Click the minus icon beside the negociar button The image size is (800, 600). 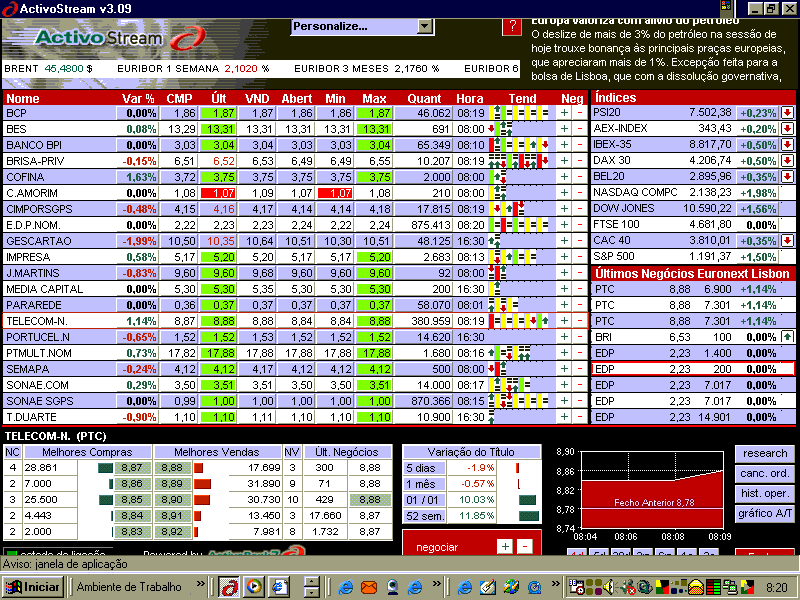[x=524, y=544]
